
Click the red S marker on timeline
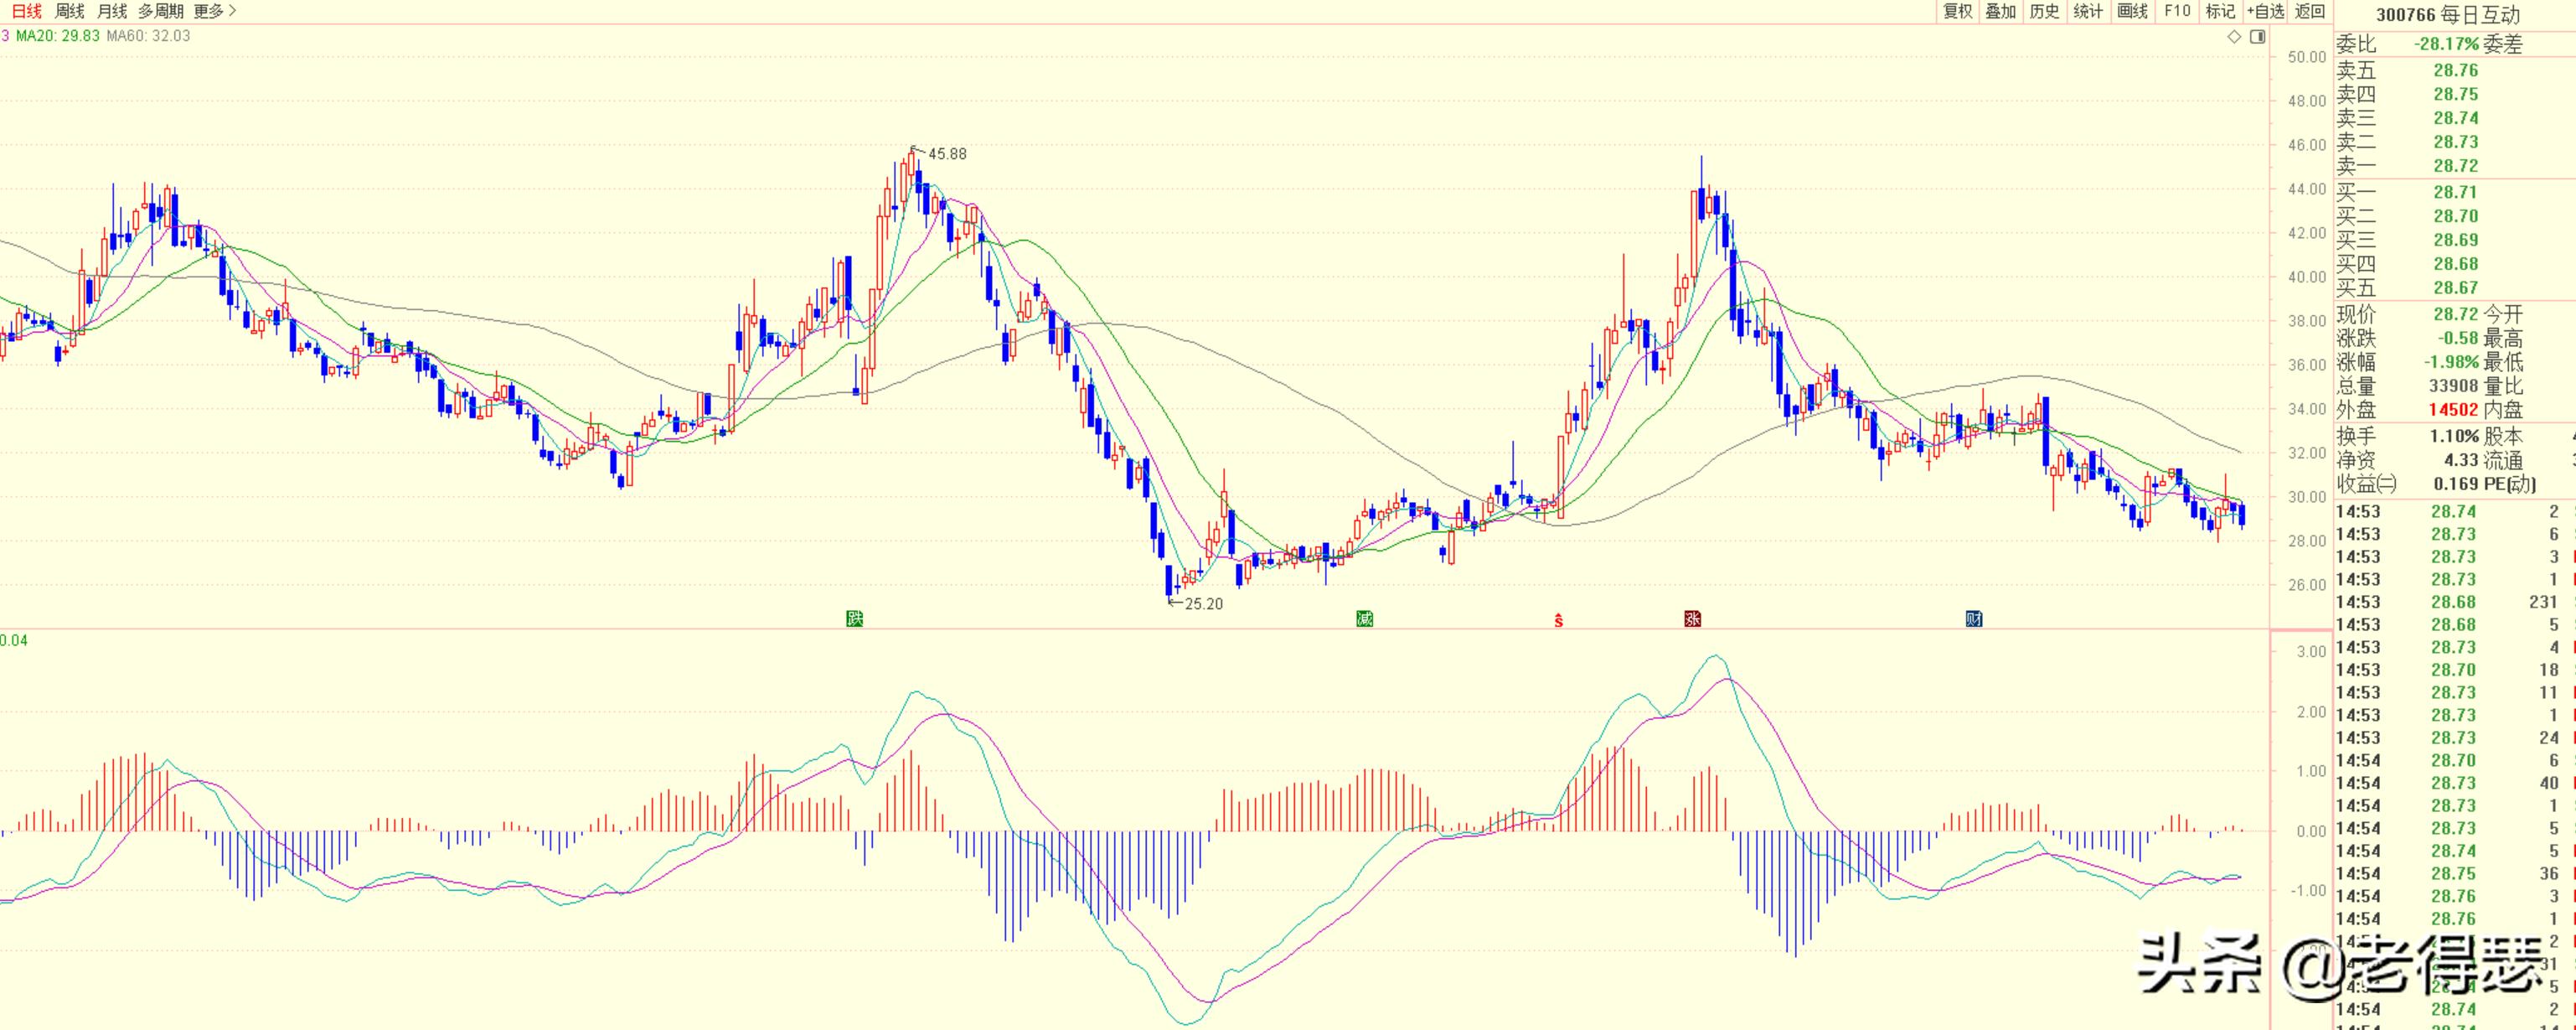click(1558, 621)
